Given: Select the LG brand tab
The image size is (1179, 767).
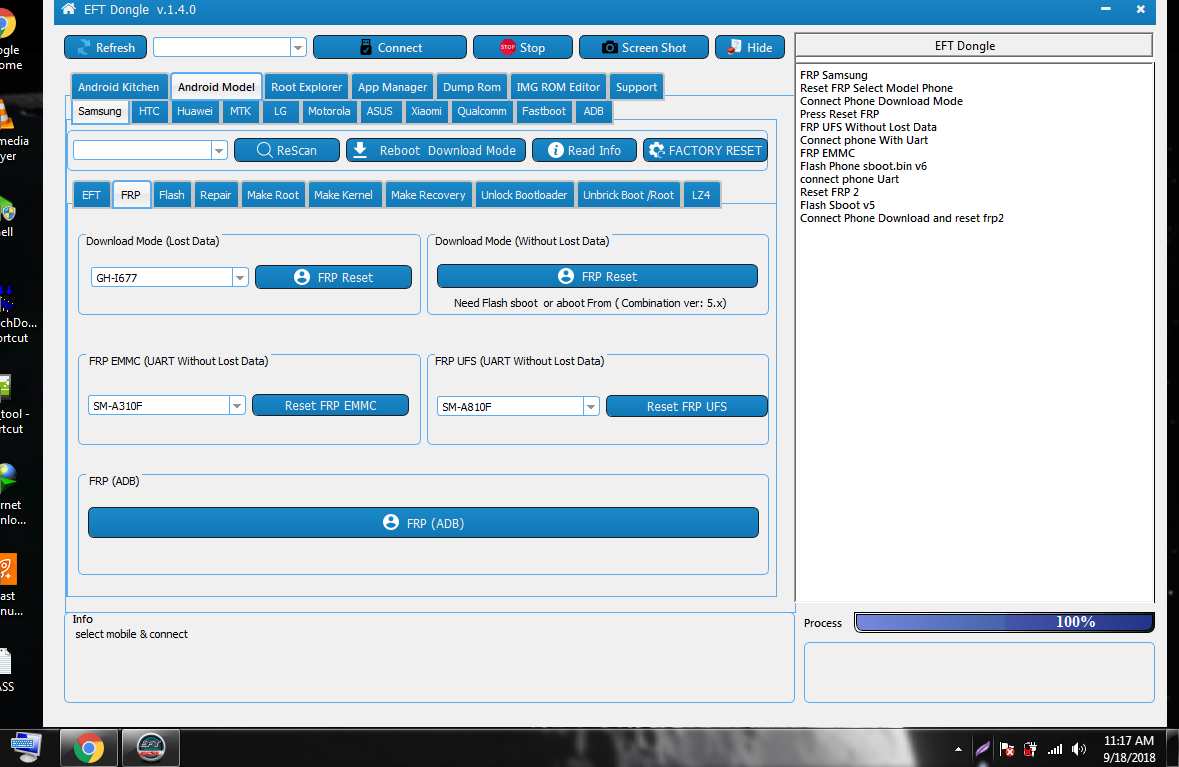Looking at the screenshot, I should point(280,111).
